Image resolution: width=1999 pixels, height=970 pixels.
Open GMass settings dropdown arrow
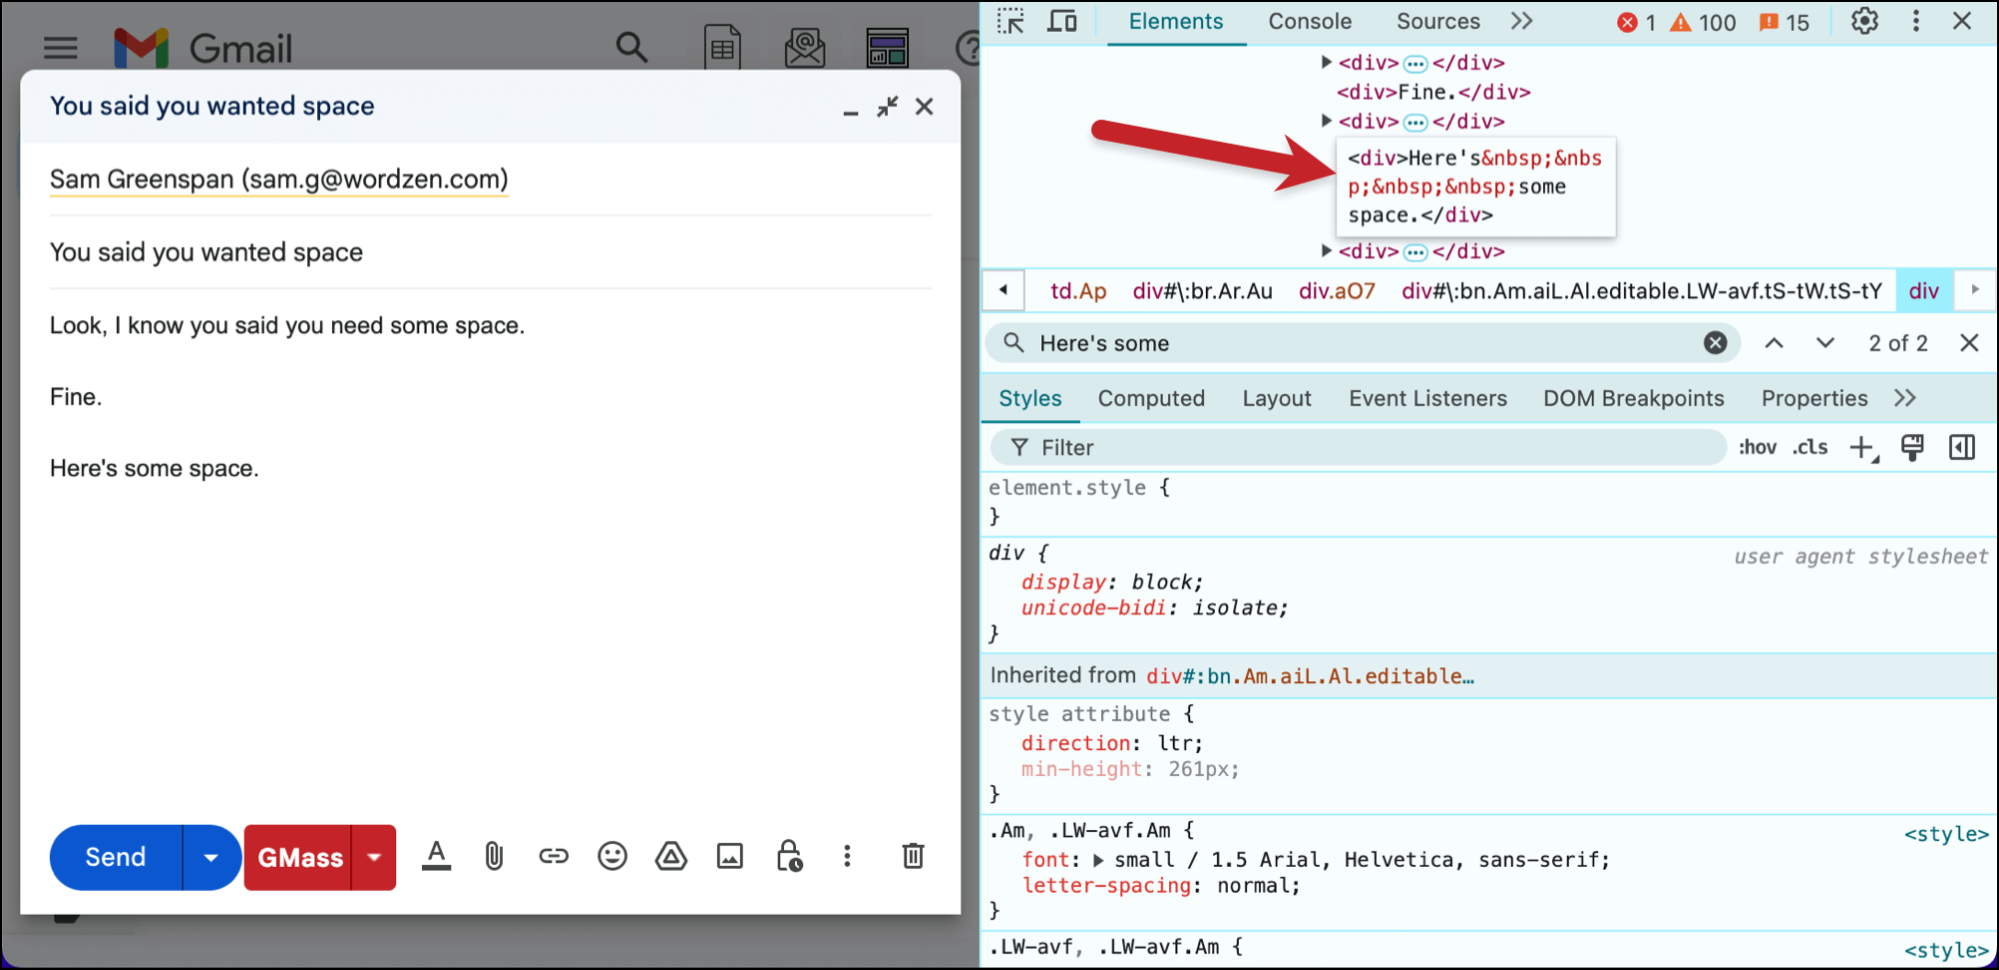[x=374, y=857]
